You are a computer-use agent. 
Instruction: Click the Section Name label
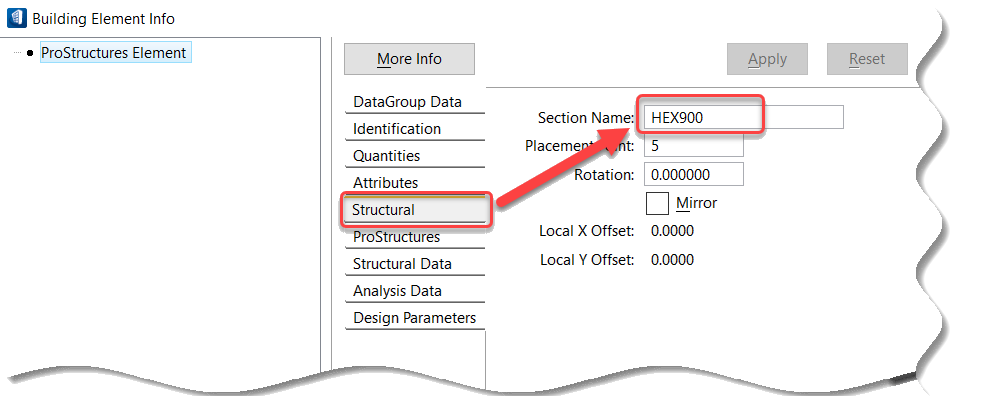(586, 118)
